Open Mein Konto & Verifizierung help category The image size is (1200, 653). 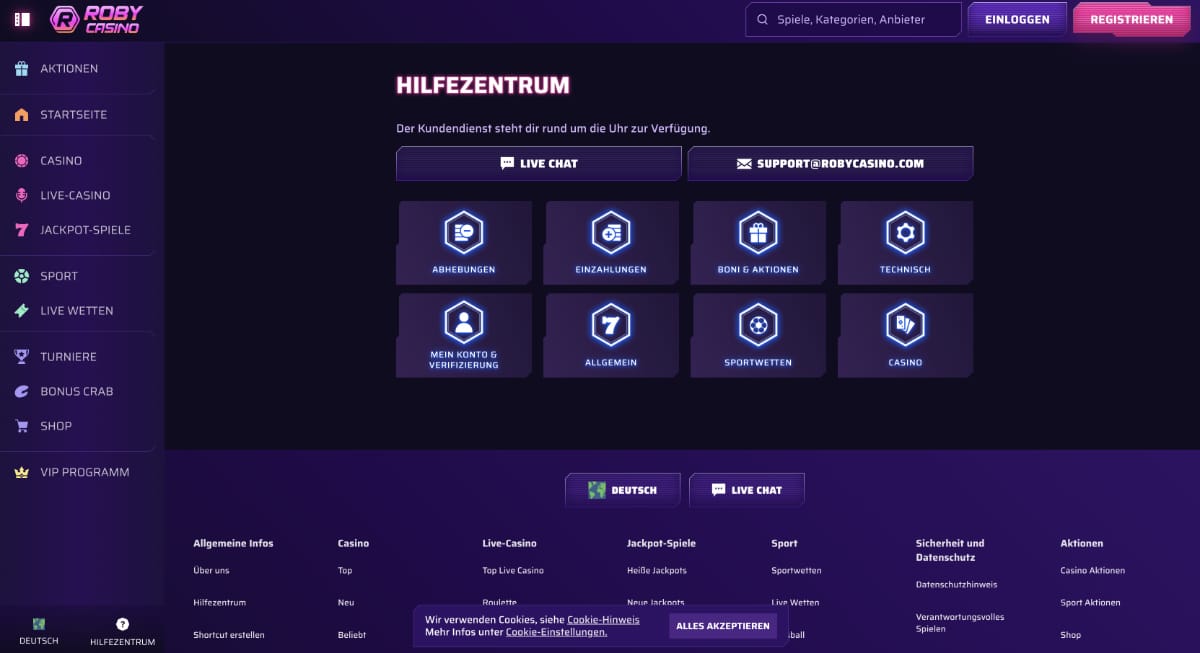[x=464, y=335]
